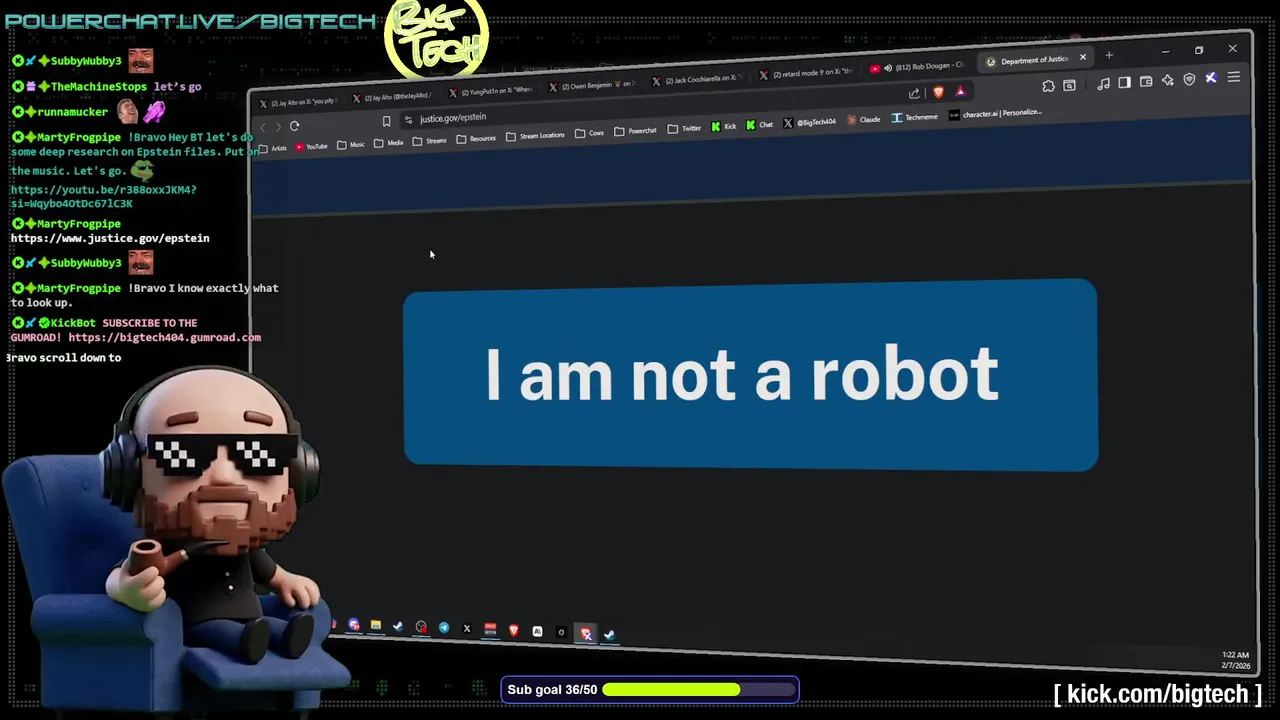The height and width of the screenshot is (720, 1280).
Task: Open the youtu.be link in chat
Action: coord(104,196)
